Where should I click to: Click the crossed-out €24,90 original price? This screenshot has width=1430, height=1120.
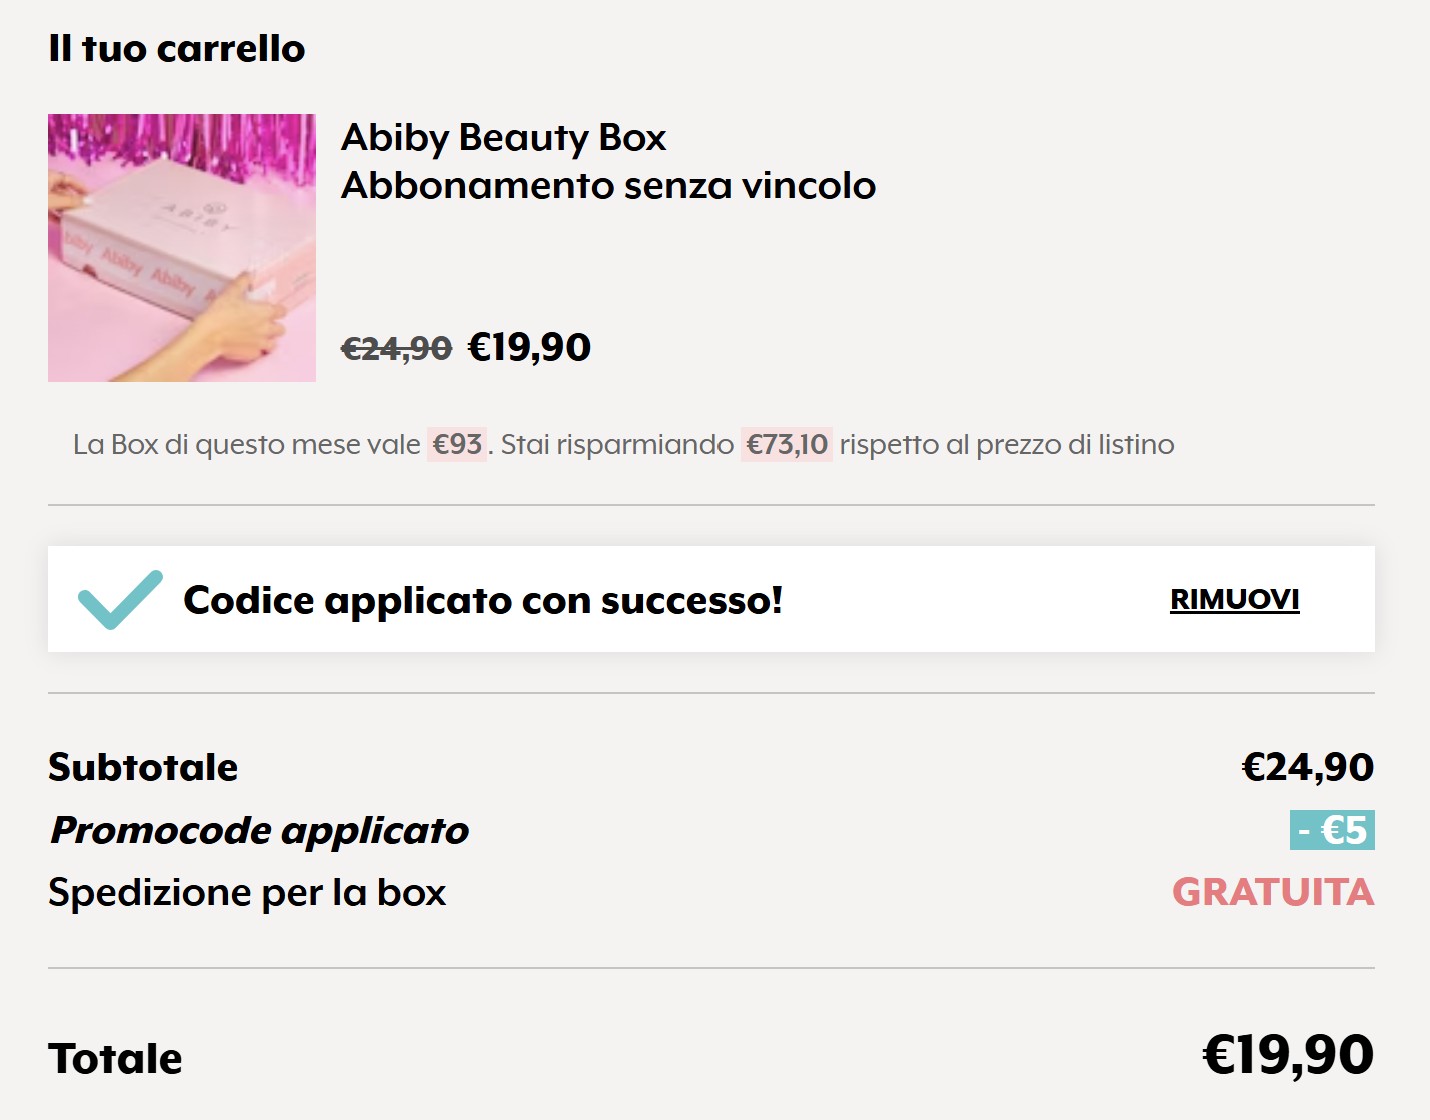tap(396, 348)
